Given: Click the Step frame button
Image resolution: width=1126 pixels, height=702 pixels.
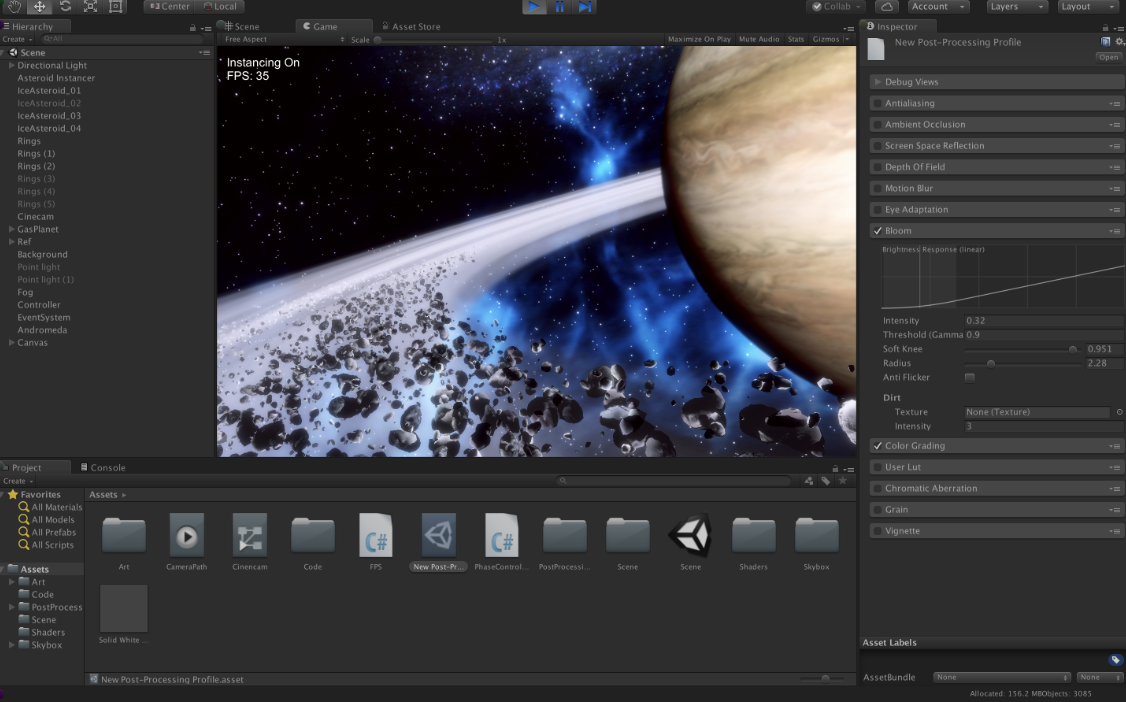Looking at the screenshot, I should [585, 7].
